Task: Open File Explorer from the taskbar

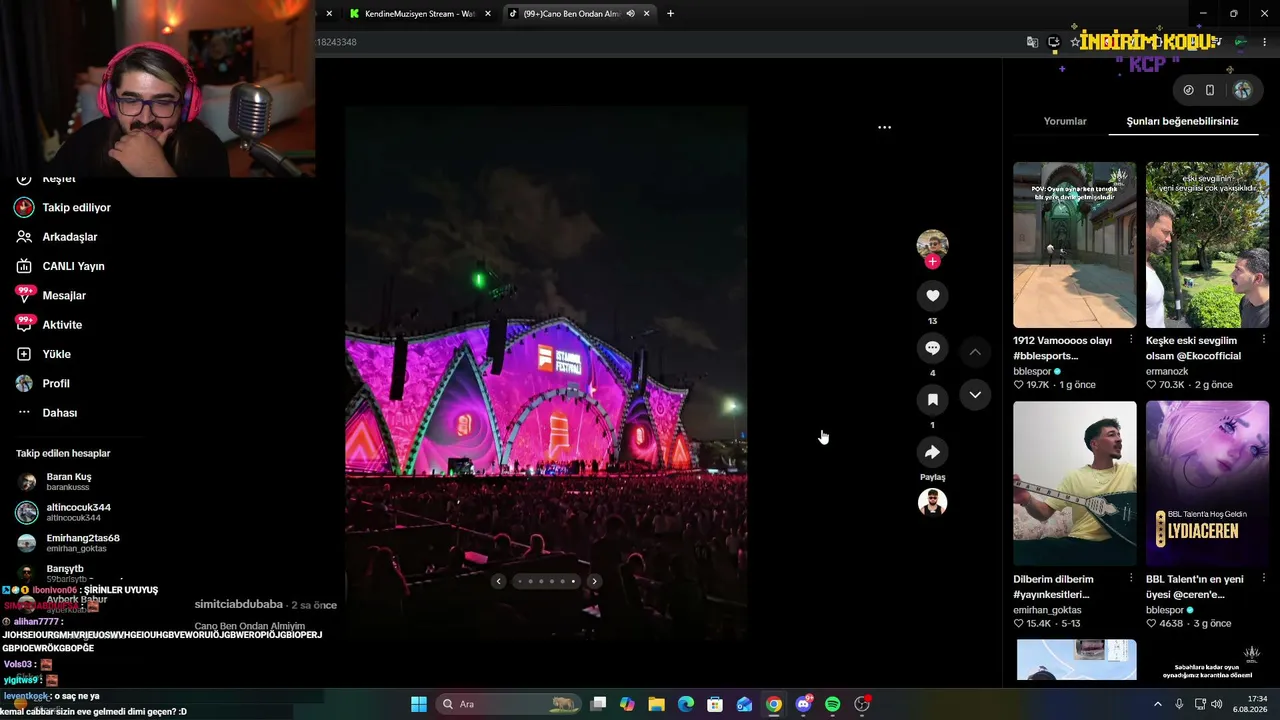Action: point(657,704)
